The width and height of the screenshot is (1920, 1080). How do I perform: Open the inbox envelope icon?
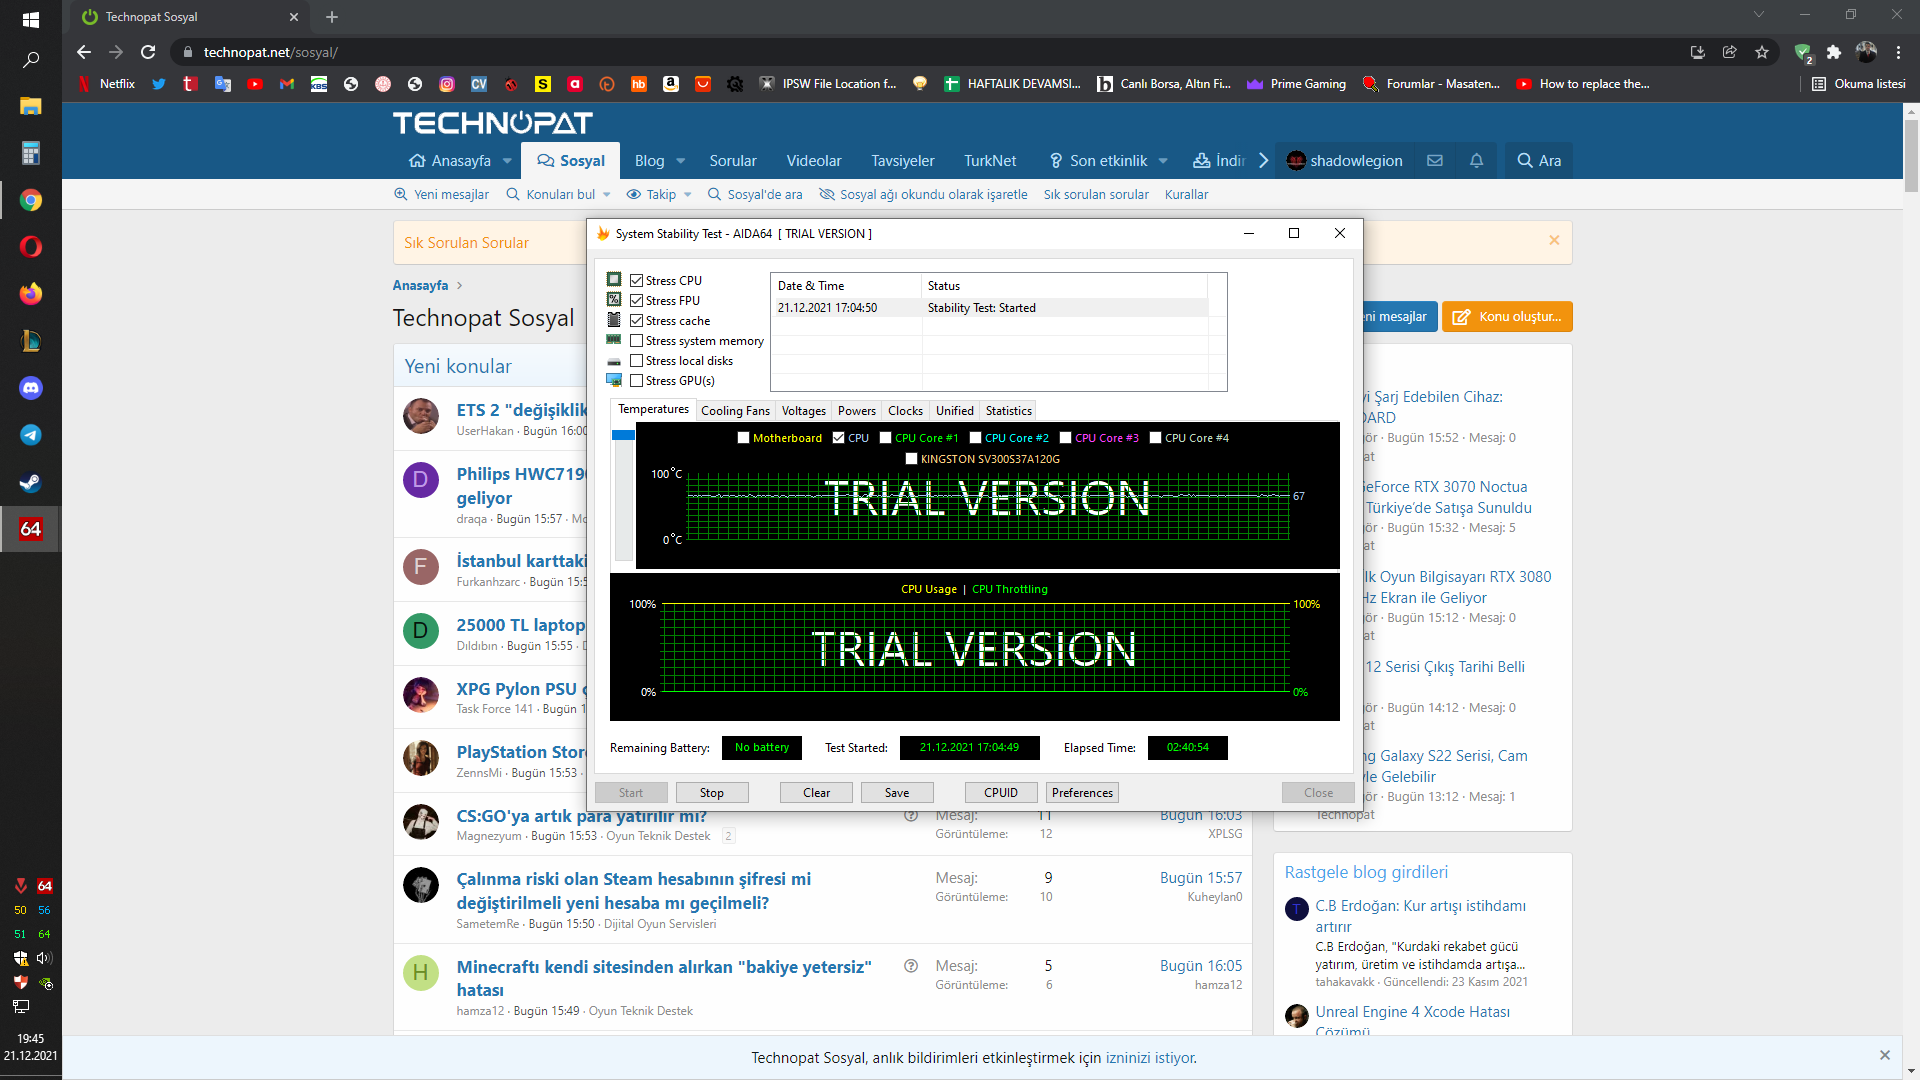[1435, 161]
